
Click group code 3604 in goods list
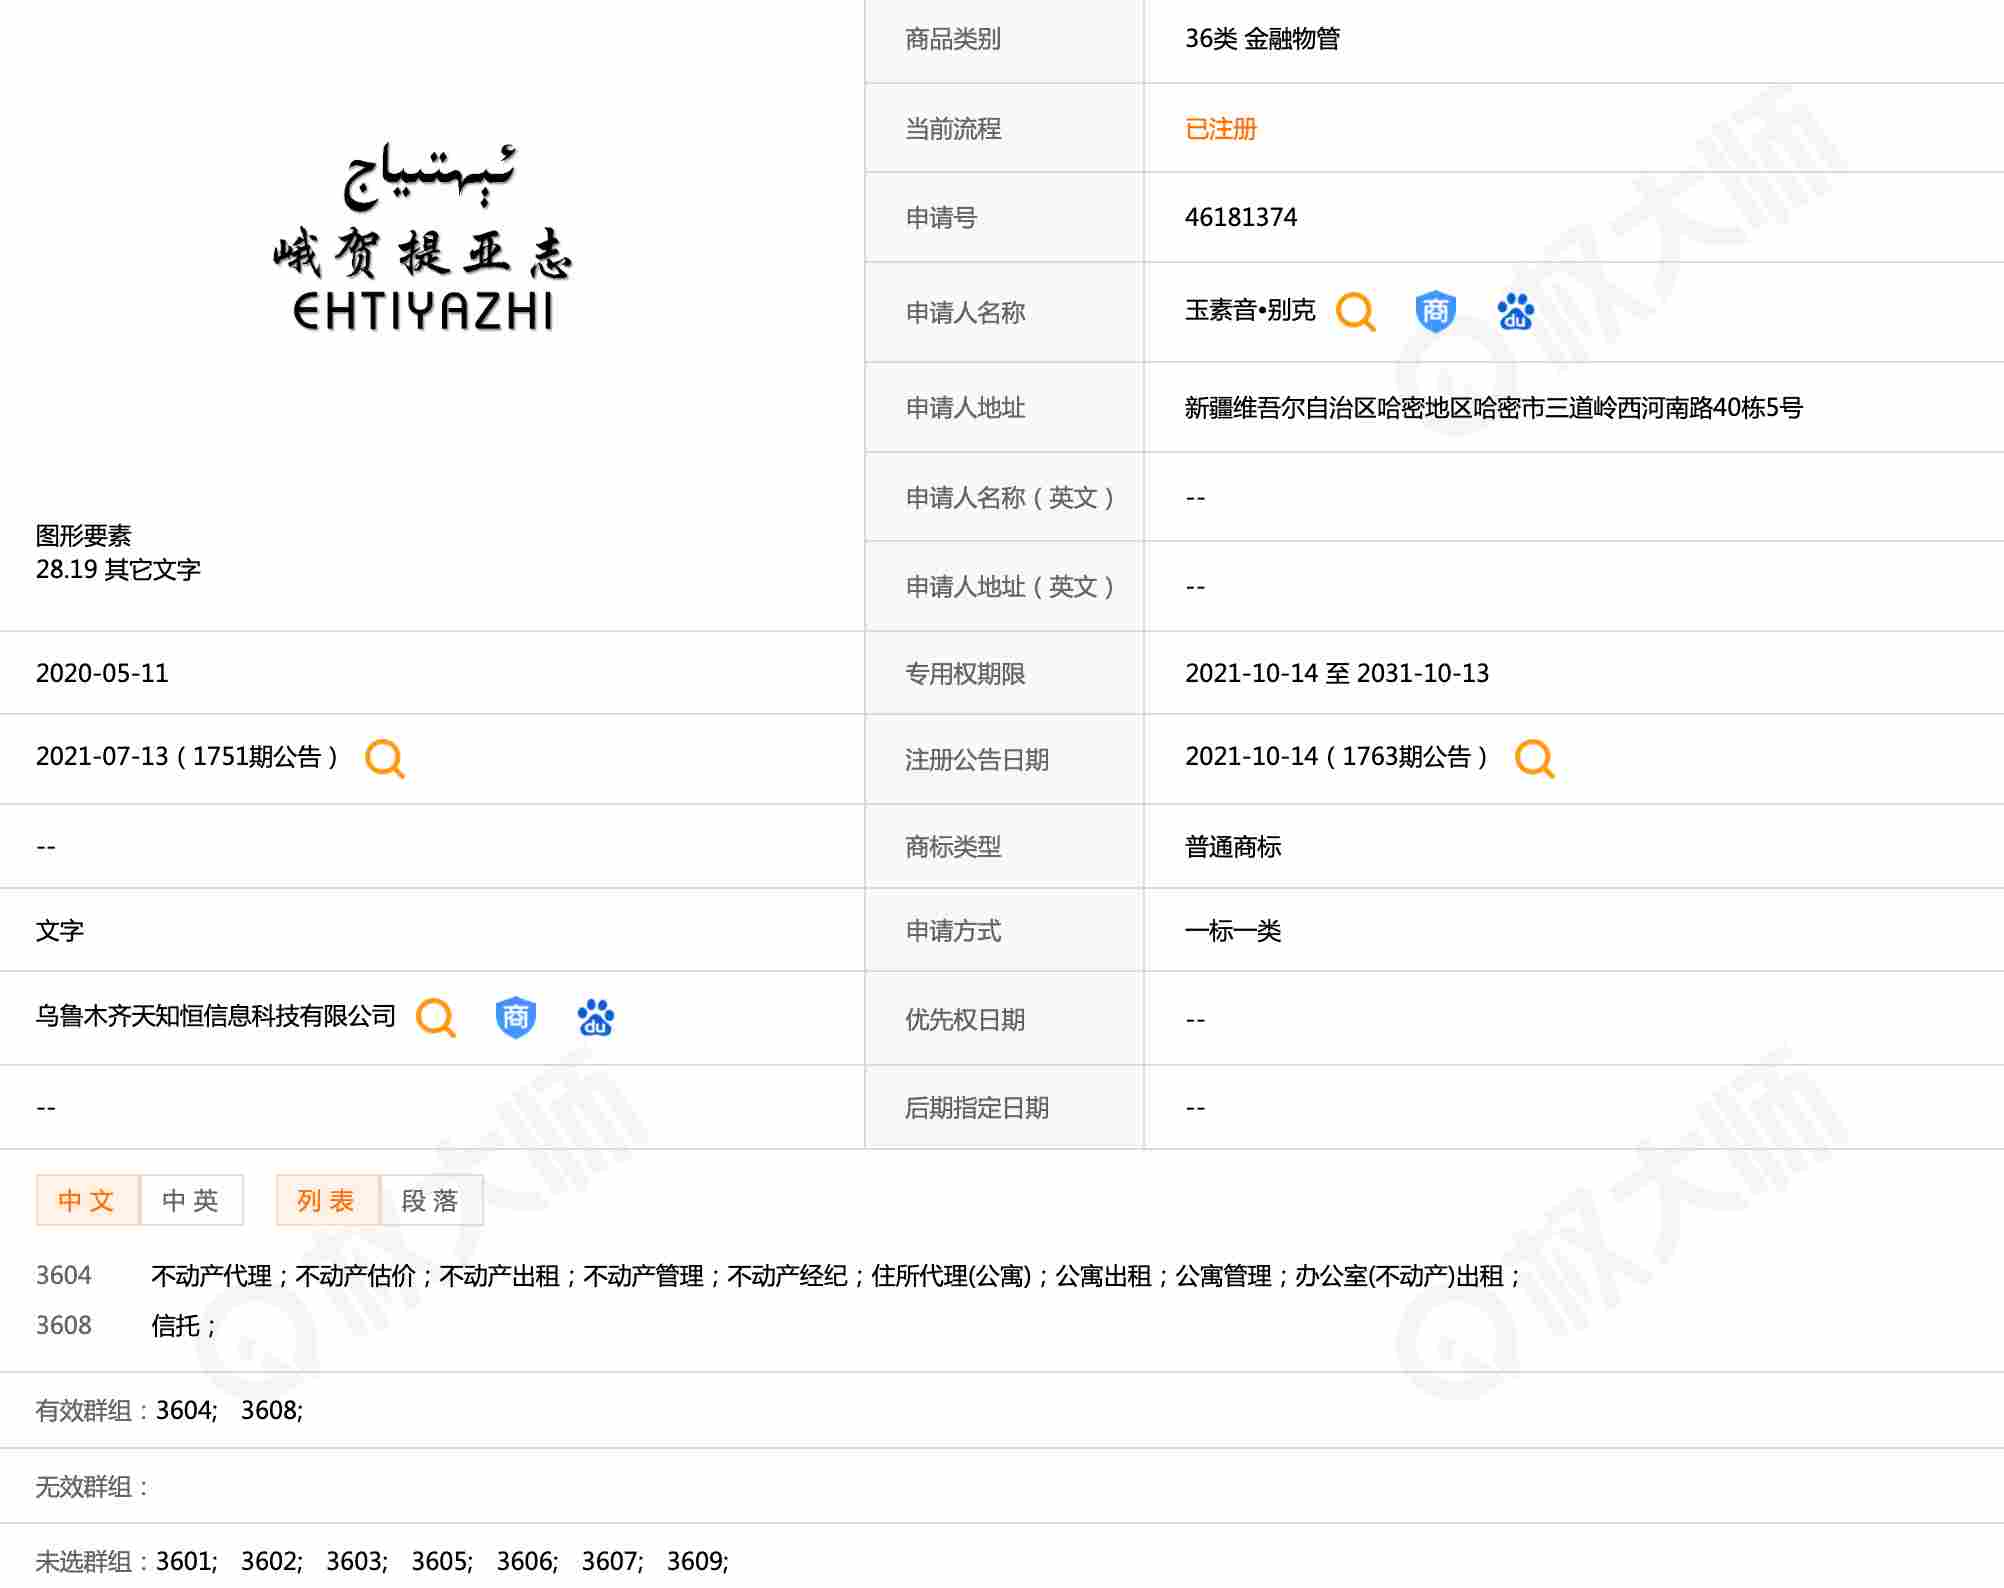[63, 1276]
